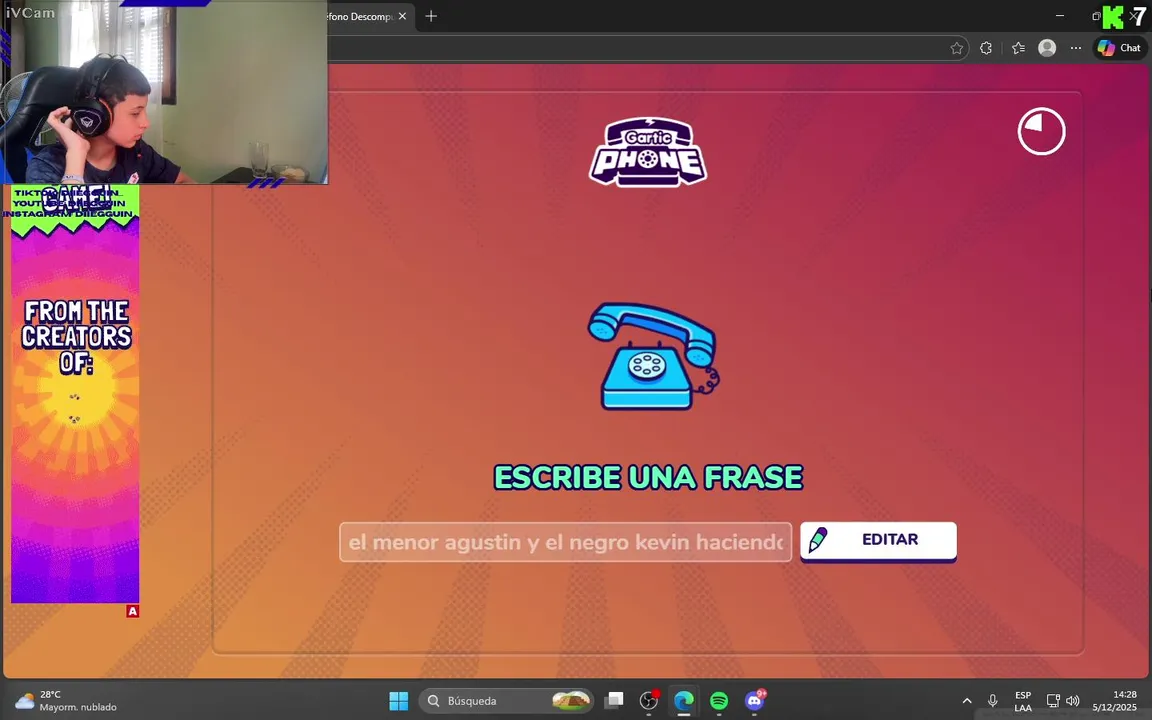The image size is (1152, 720).
Task: Click the pencil icon on EDITAR
Action: [x=818, y=540]
